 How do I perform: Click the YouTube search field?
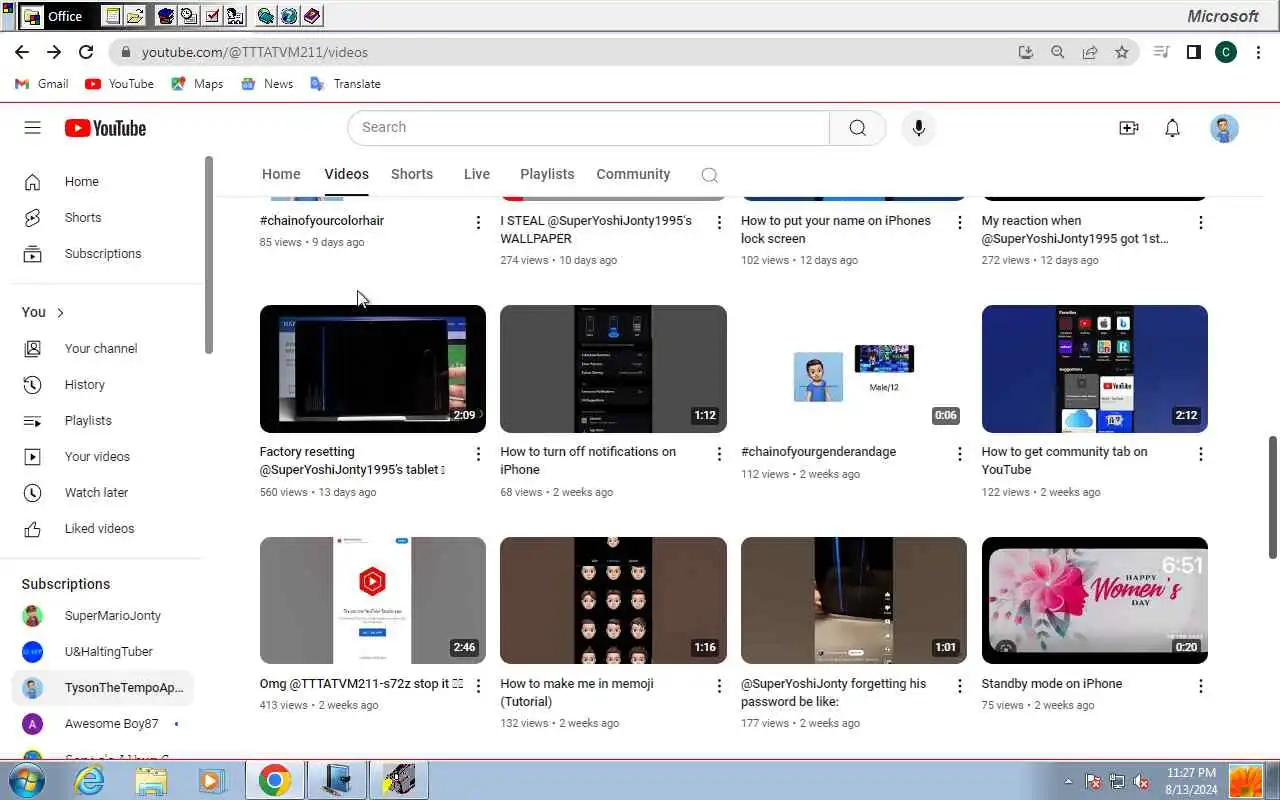point(589,128)
